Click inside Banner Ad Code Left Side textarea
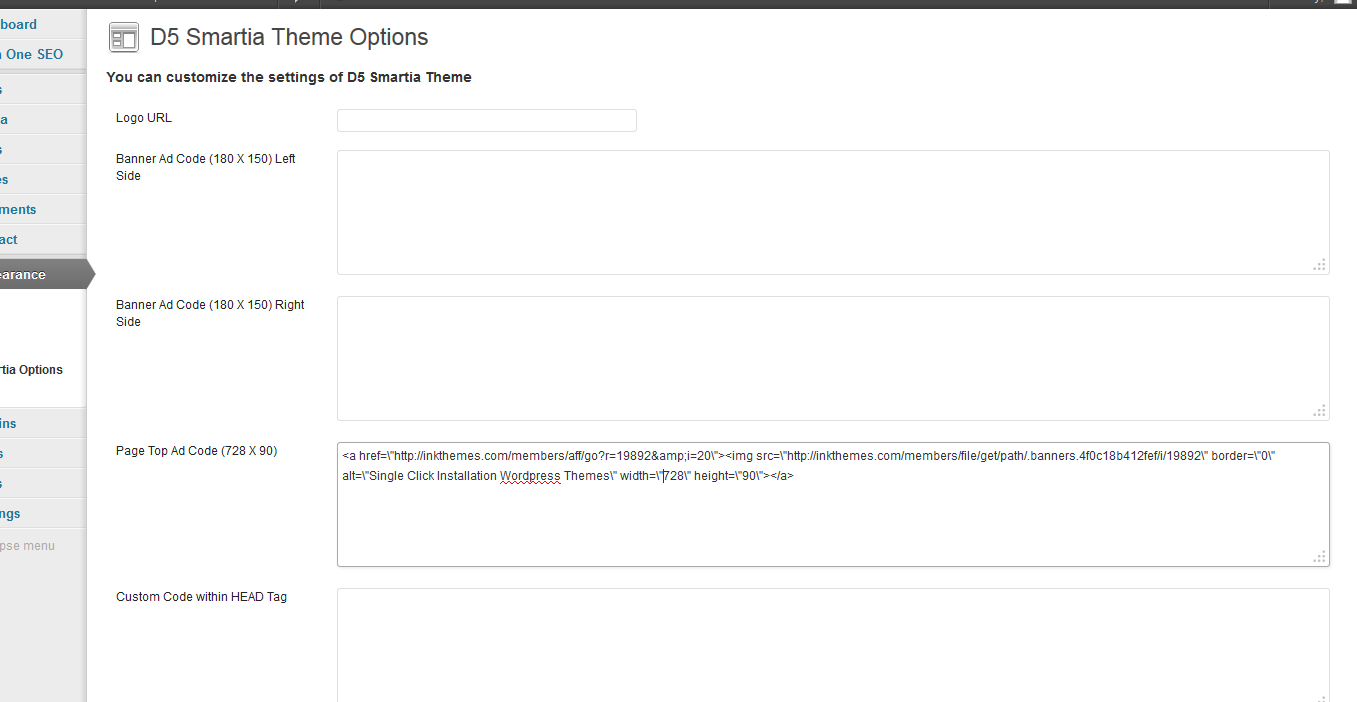 click(x=833, y=212)
